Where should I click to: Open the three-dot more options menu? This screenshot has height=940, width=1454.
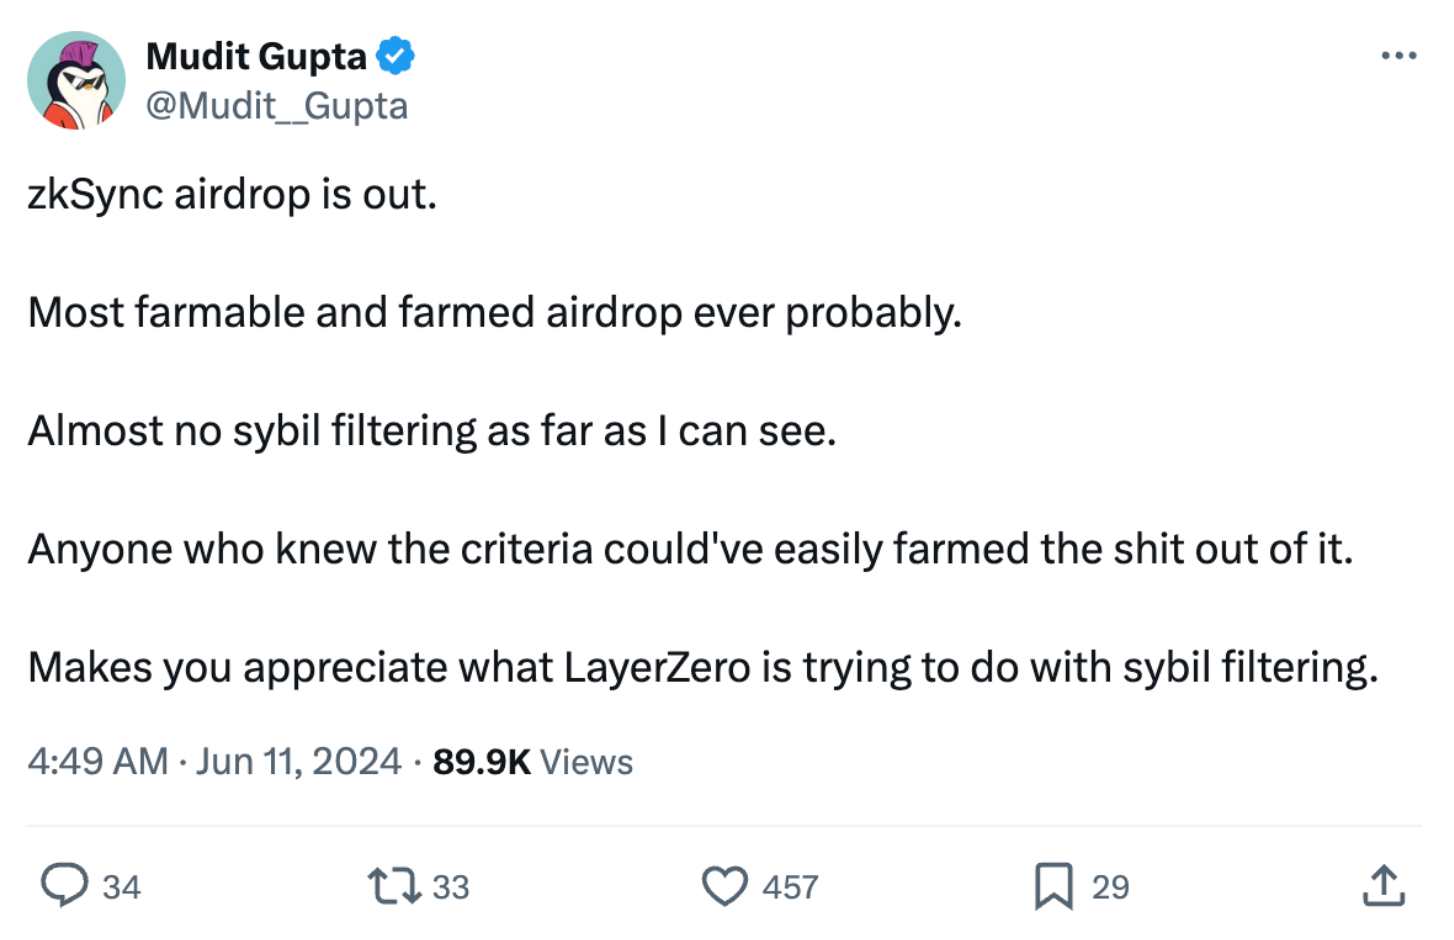(x=1398, y=56)
